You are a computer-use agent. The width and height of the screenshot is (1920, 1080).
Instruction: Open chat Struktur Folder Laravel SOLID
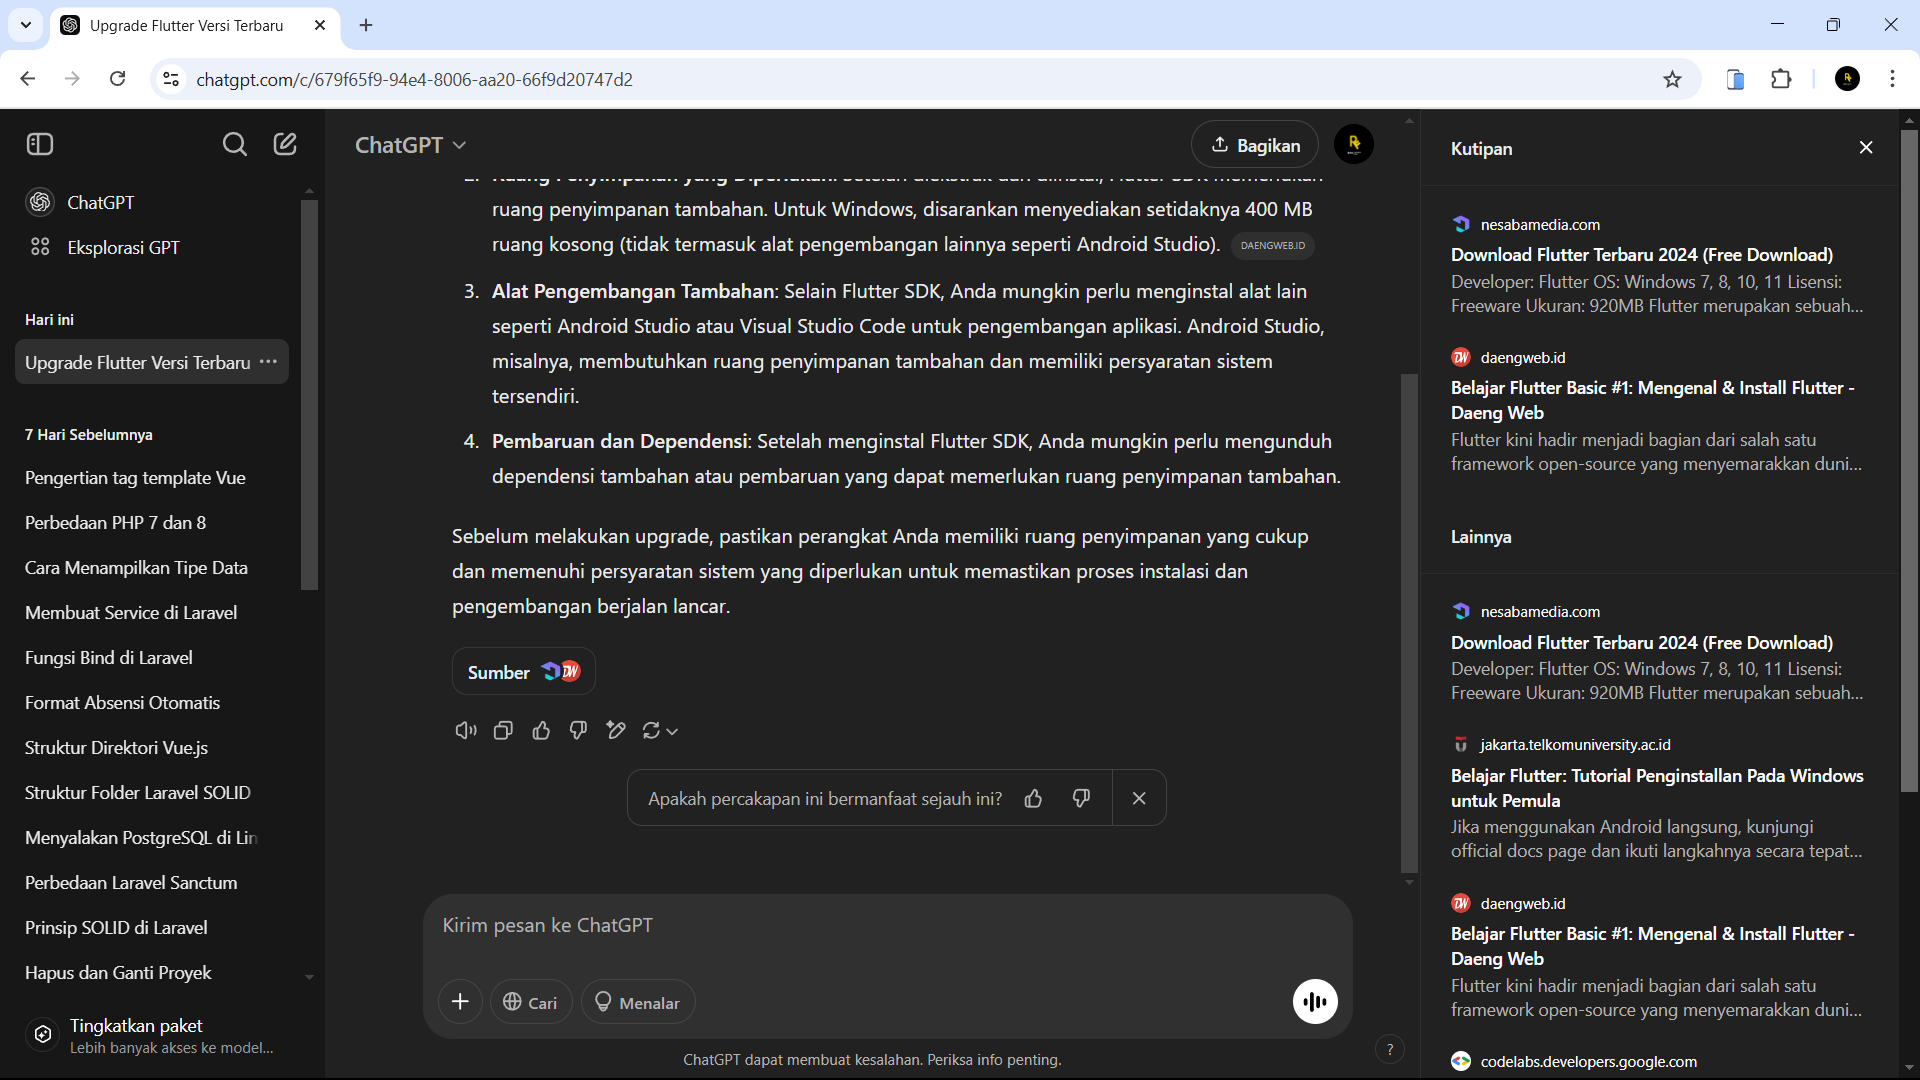[152, 793]
